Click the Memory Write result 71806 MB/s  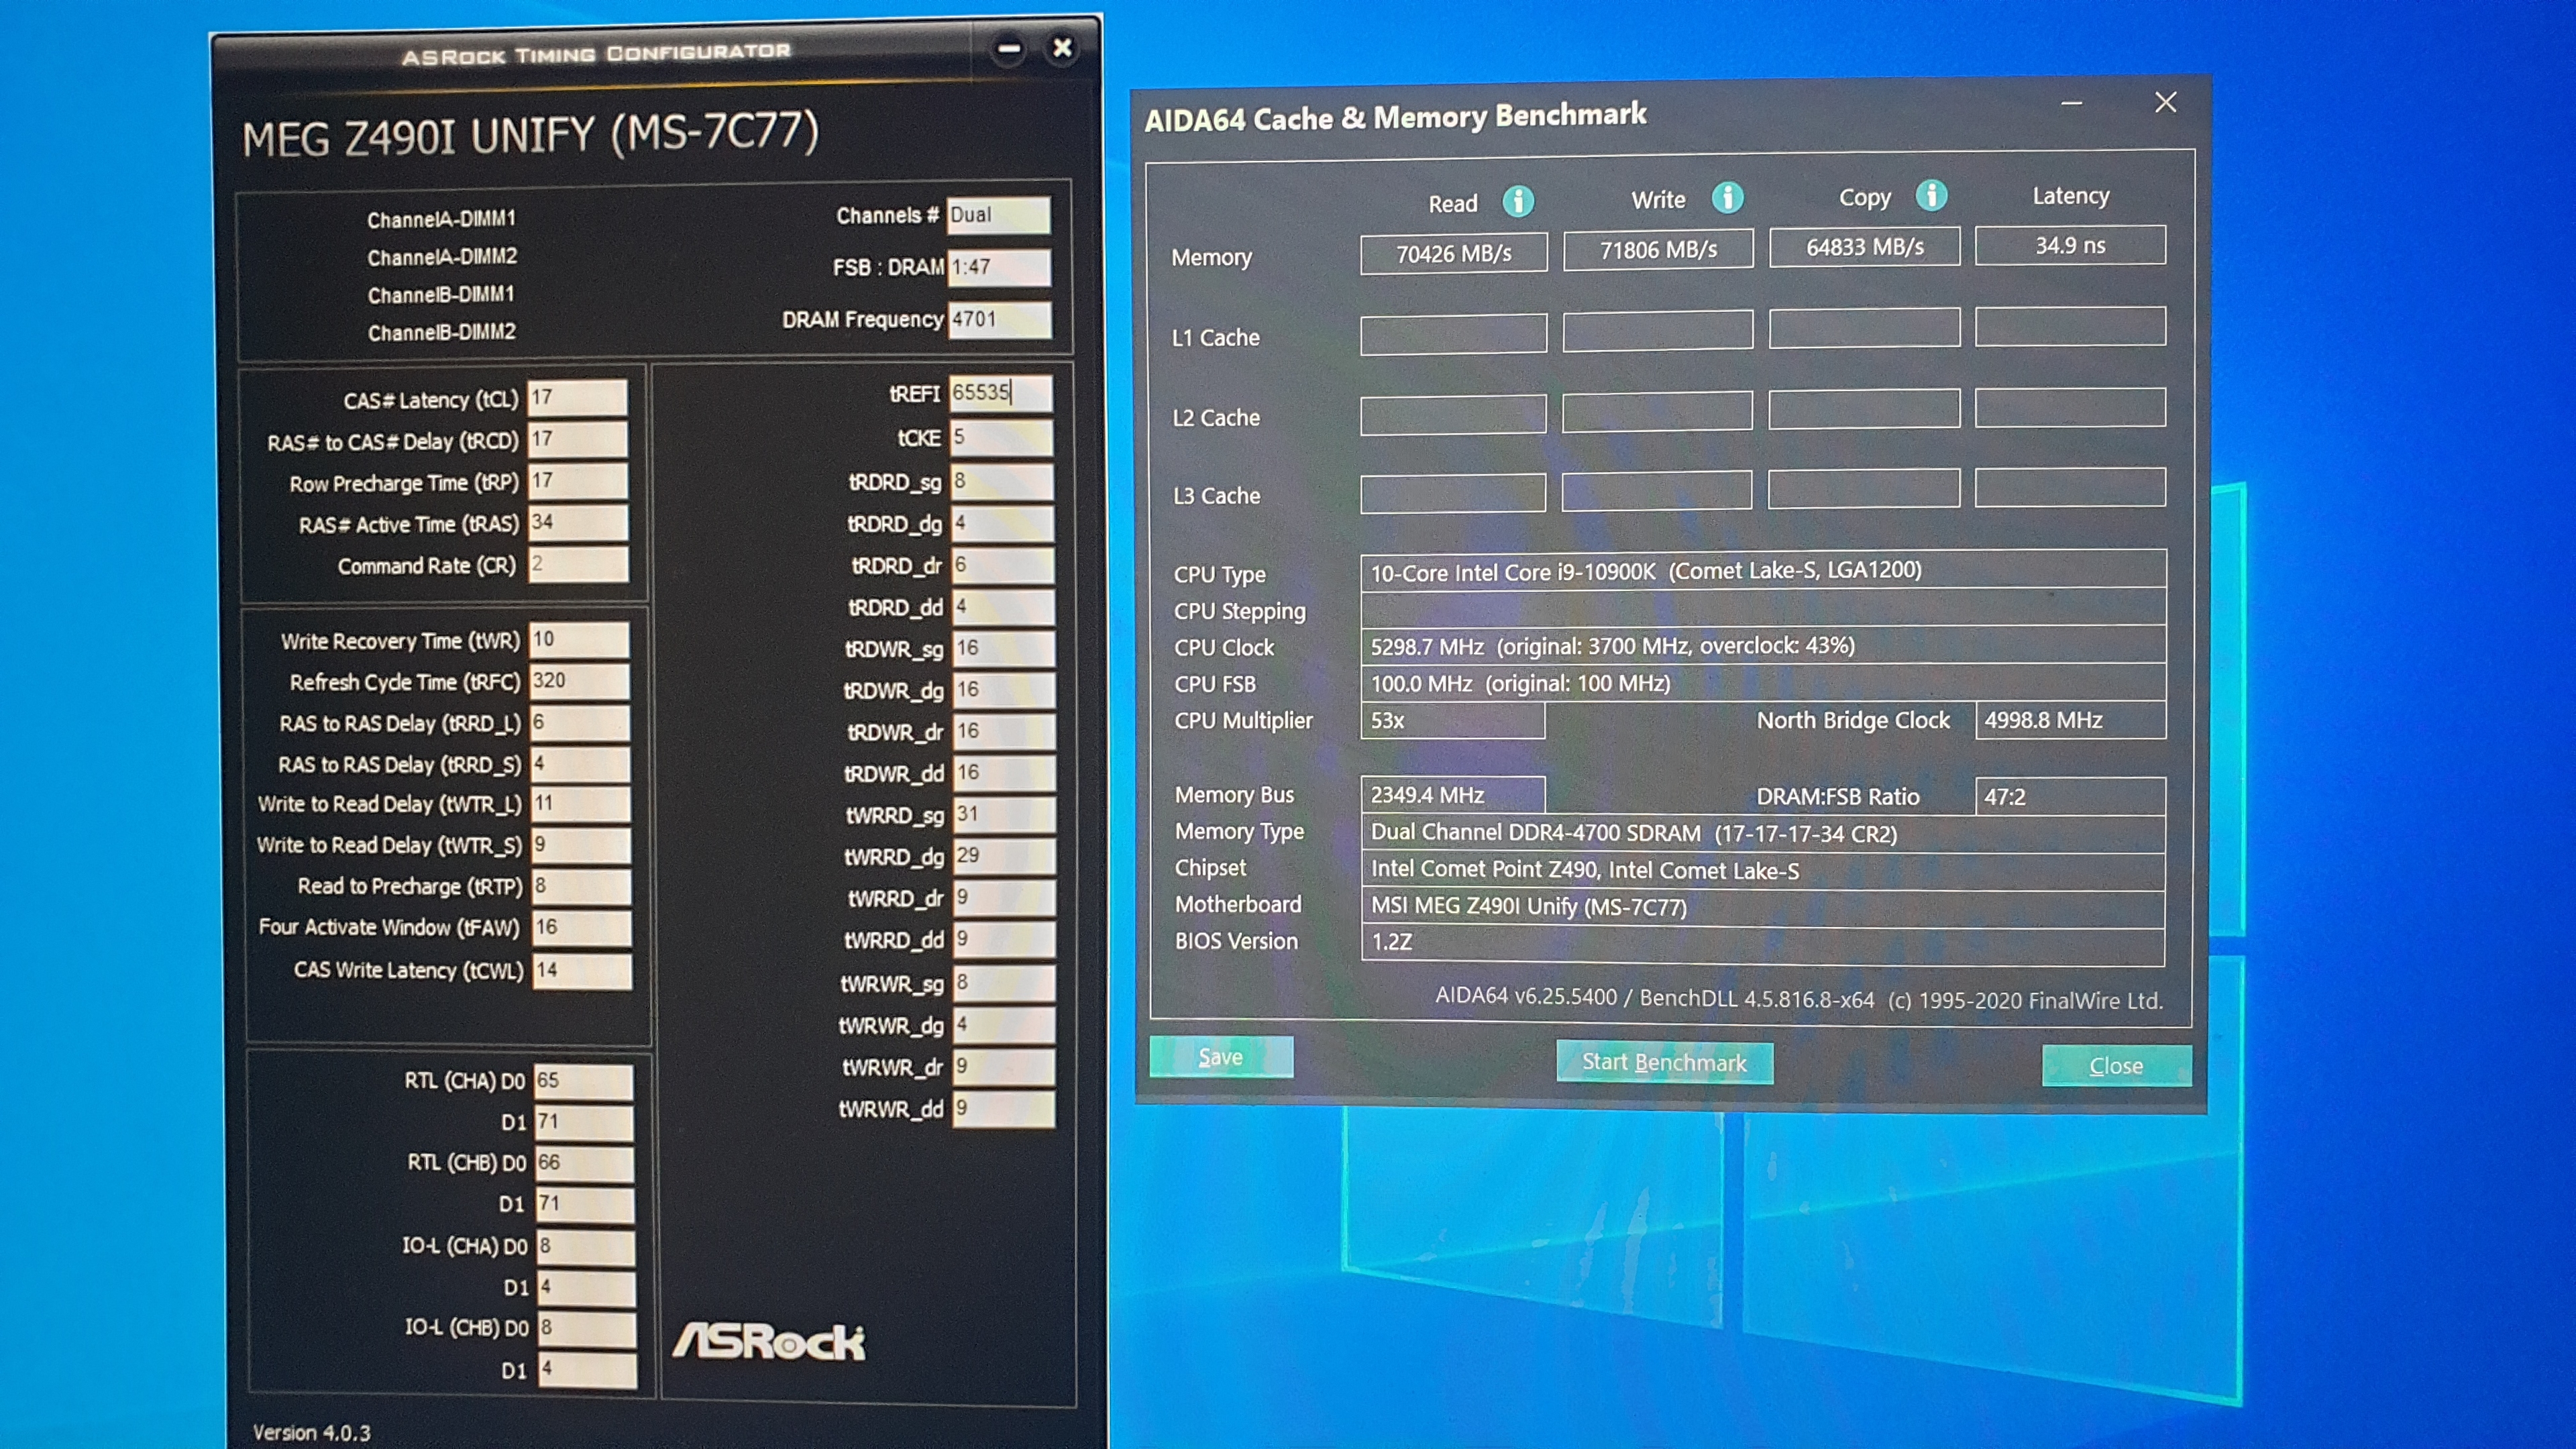coord(1658,250)
